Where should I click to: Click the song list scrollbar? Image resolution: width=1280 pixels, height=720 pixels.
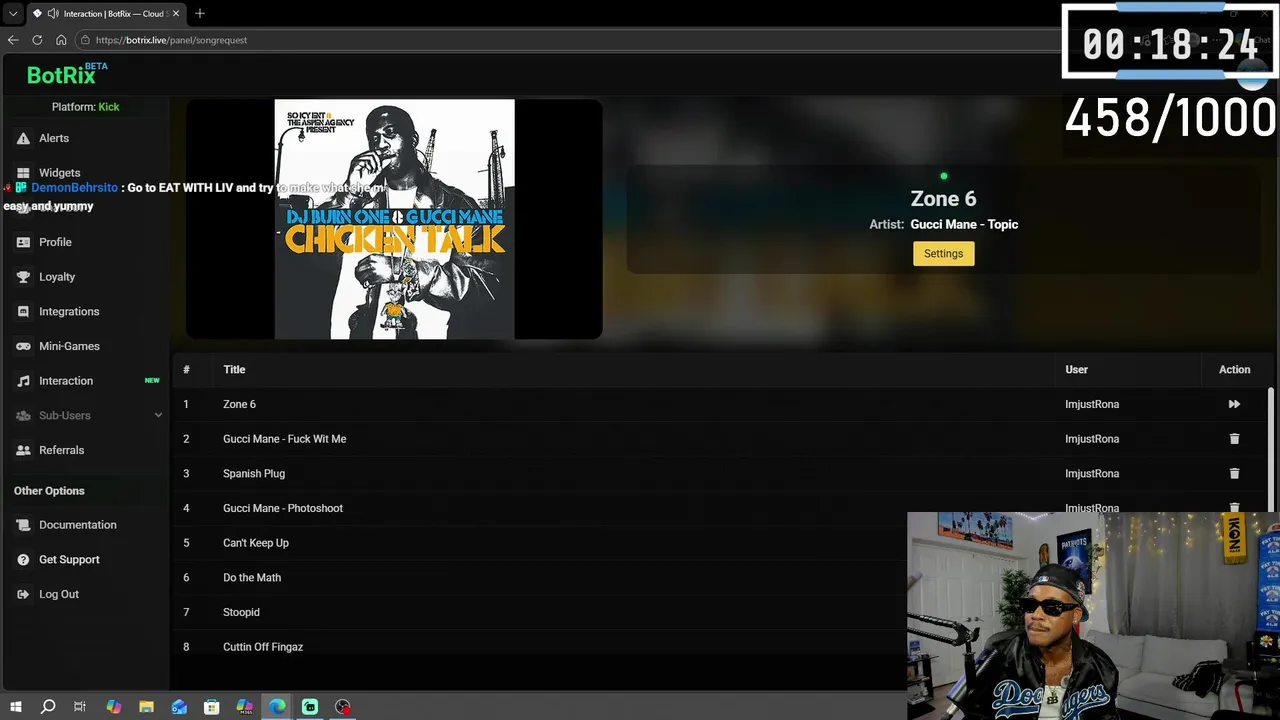pyautogui.click(x=1271, y=450)
